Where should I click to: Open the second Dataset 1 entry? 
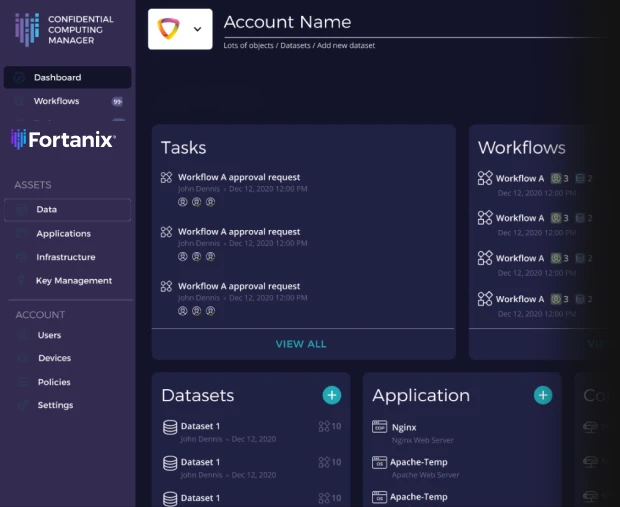pyautogui.click(x=200, y=462)
